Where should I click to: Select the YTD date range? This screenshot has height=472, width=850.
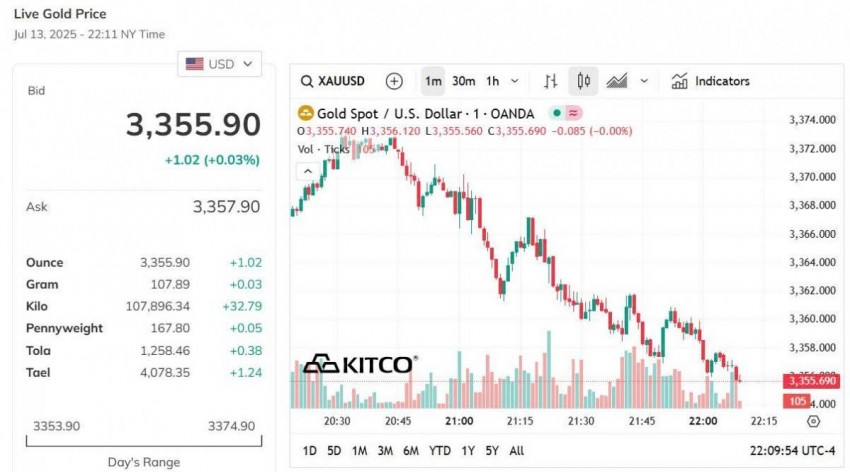[439, 450]
